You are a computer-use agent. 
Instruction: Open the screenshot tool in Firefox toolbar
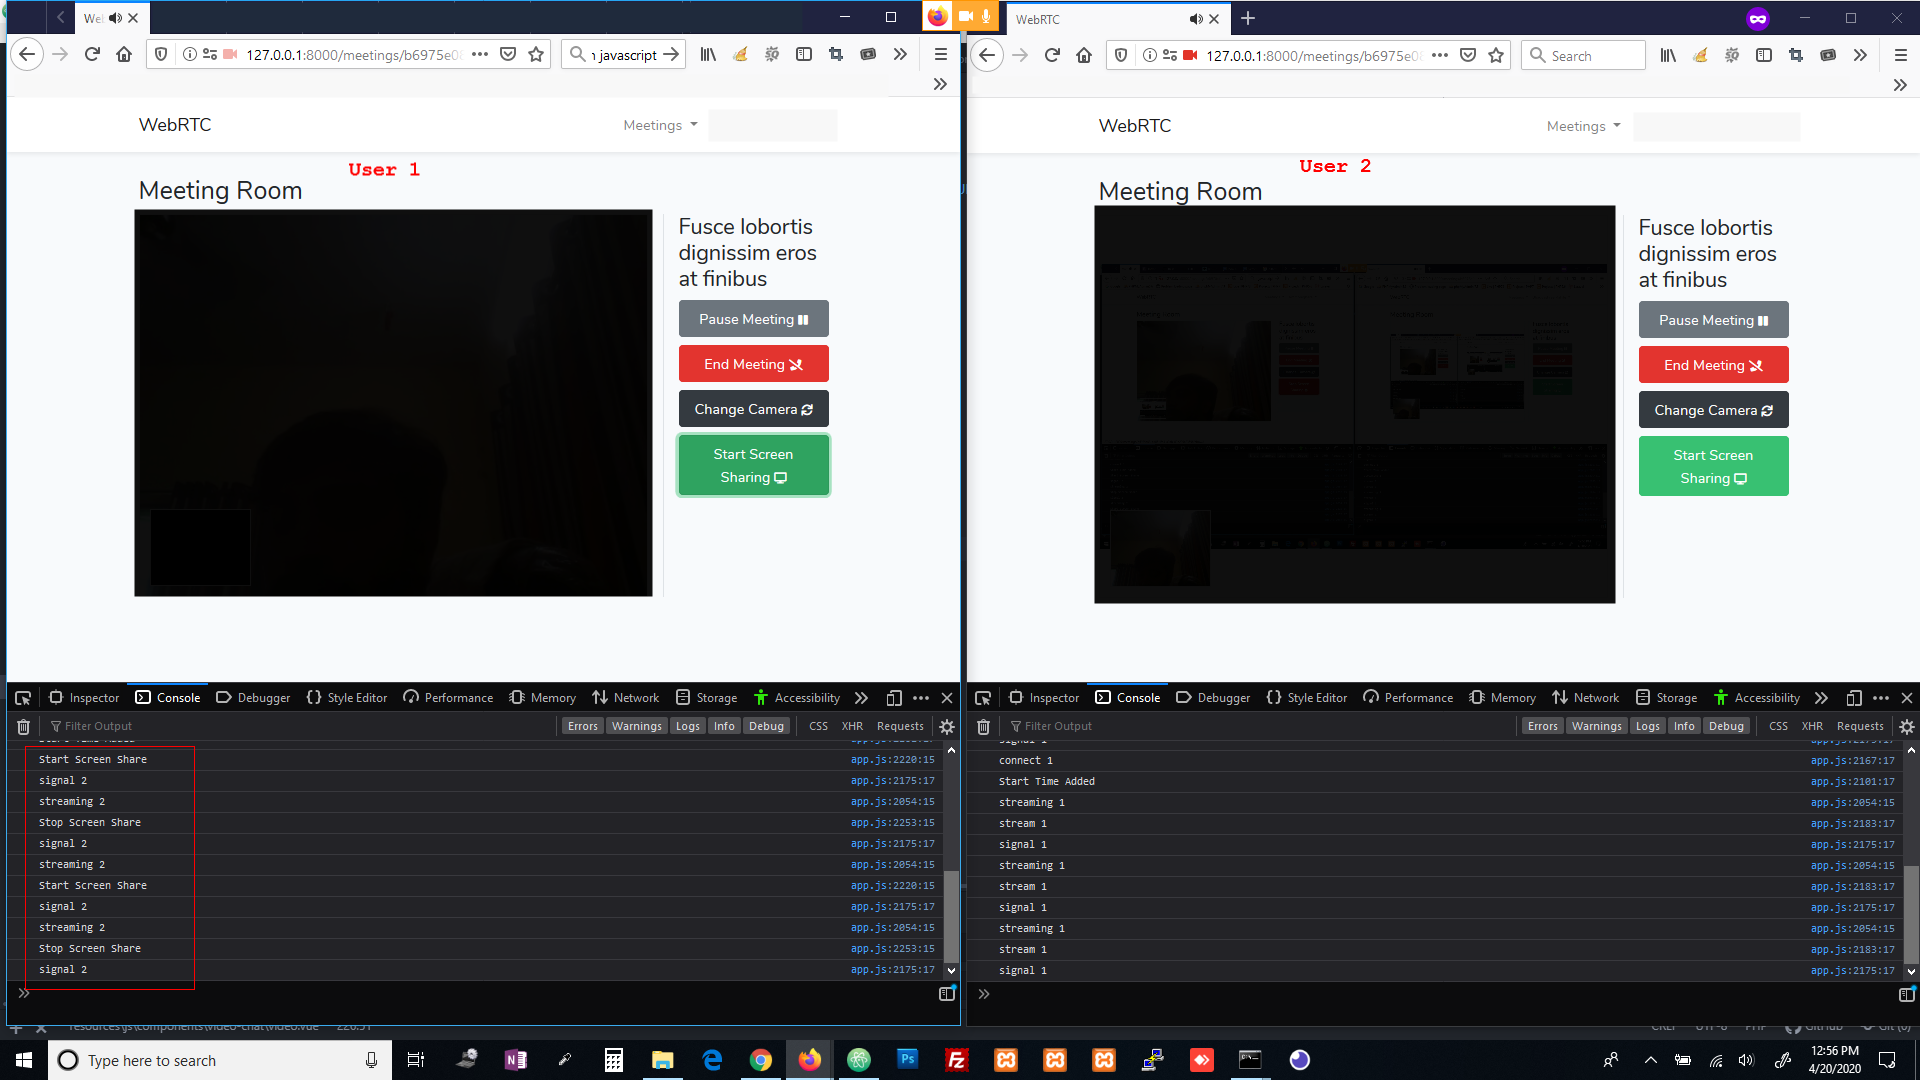click(x=836, y=55)
